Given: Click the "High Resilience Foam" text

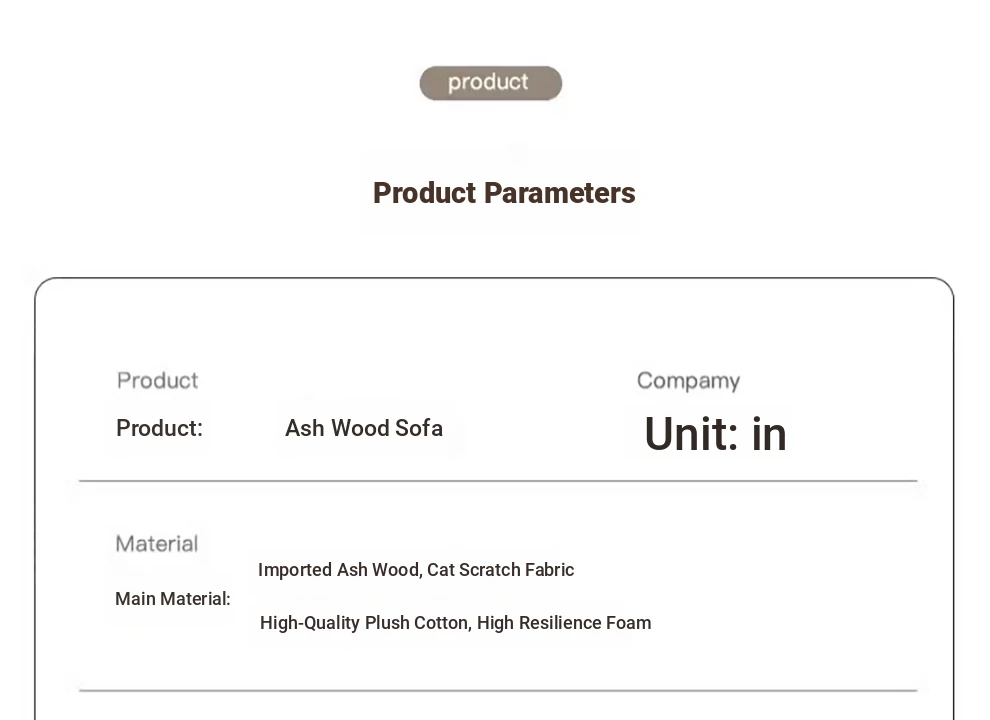Looking at the screenshot, I should tap(564, 623).
